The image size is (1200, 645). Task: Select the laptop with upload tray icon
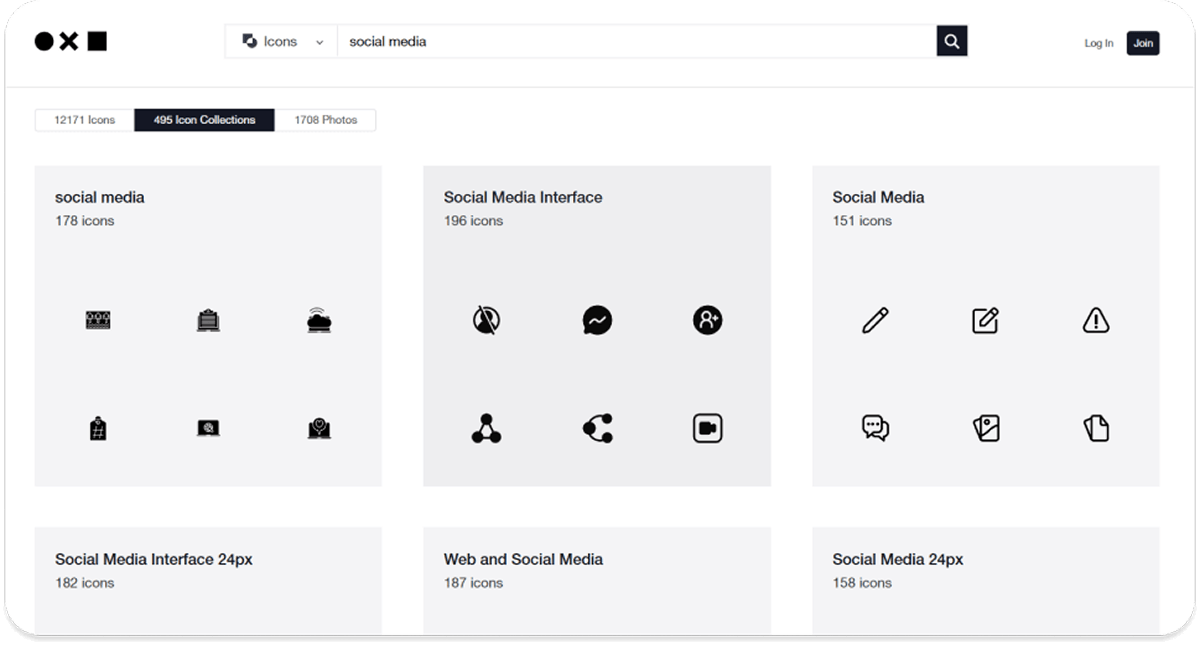208,321
